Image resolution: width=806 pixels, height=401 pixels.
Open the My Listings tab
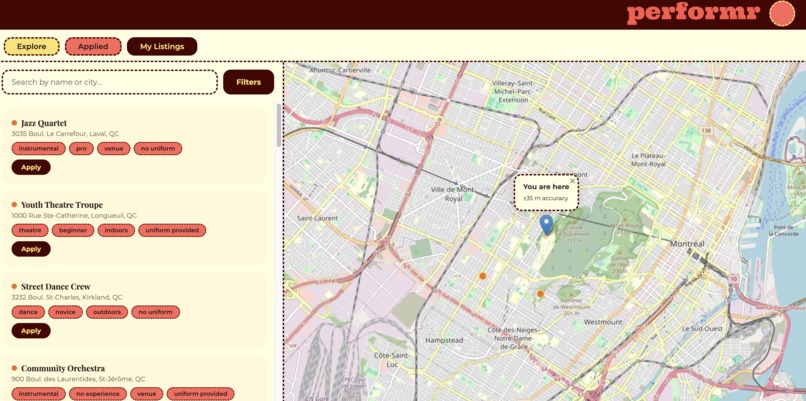click(162, 46)
